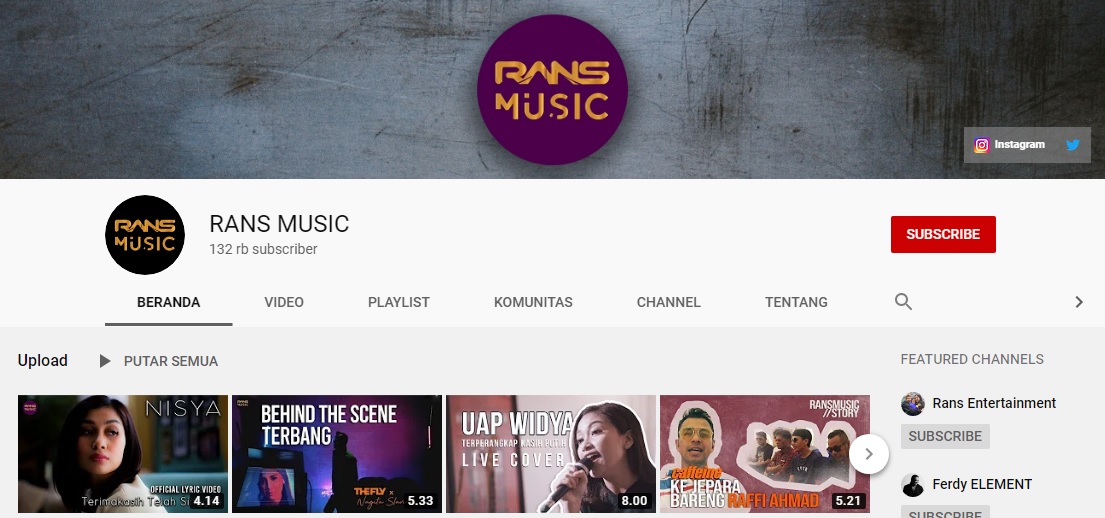Select the BERANDA tab
This screenshot has width=1105, height=518.
coord(168,302)
